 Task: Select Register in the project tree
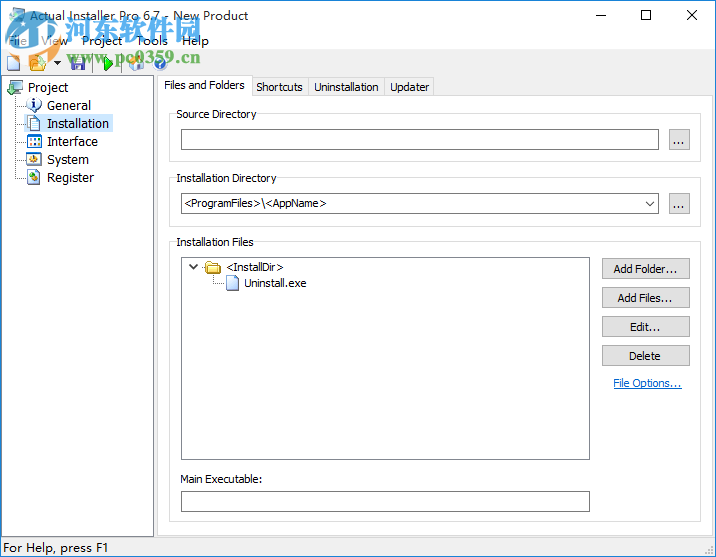pyautogui.click(x=70, y=177)
